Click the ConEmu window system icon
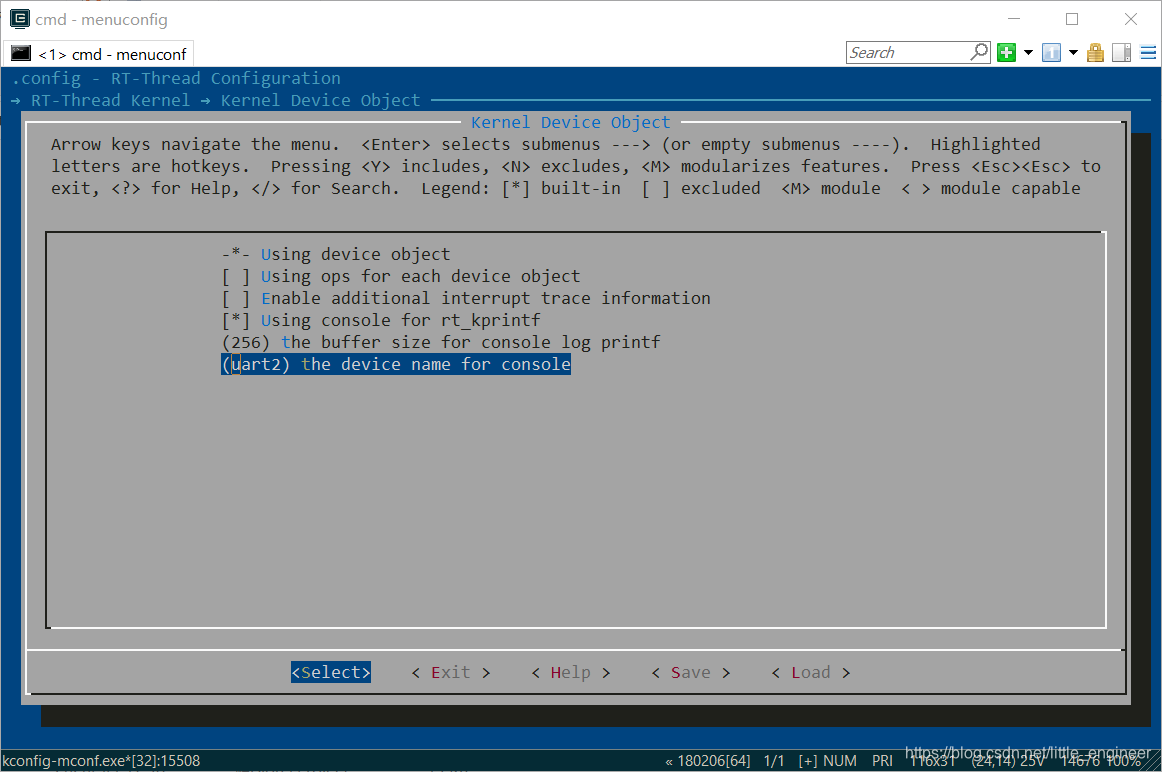This screenshot has height=772, width=1162. tap(19, 19)
